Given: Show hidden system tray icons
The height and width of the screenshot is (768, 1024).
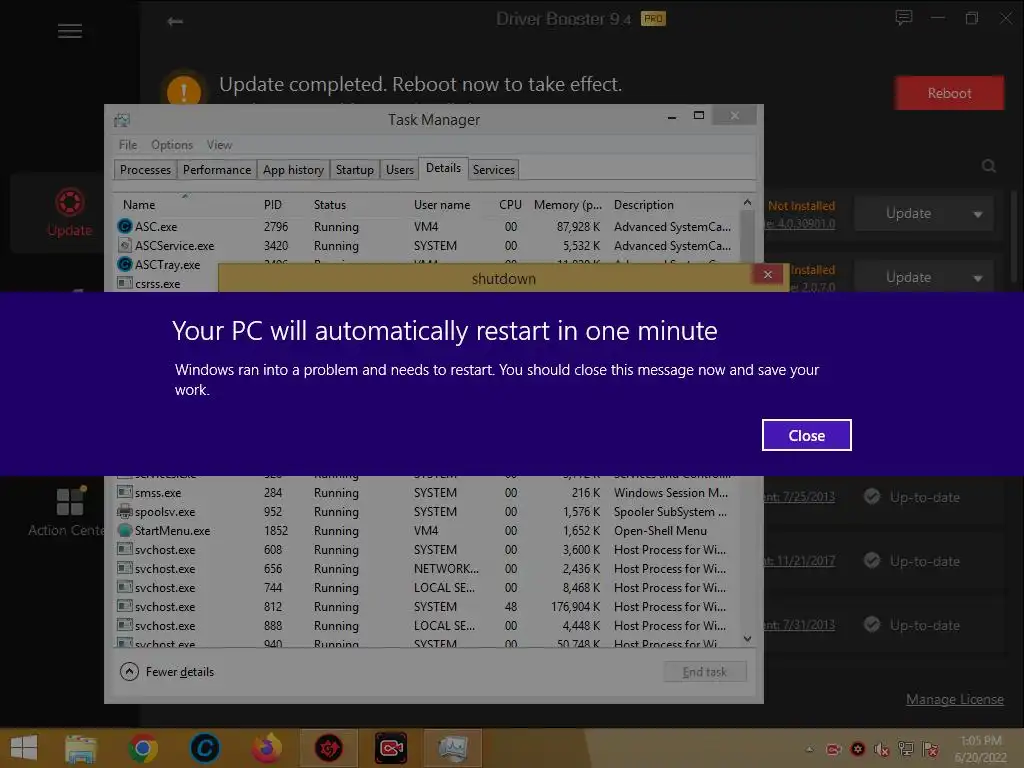Looking at the screenshot, I should click(810, 749).
